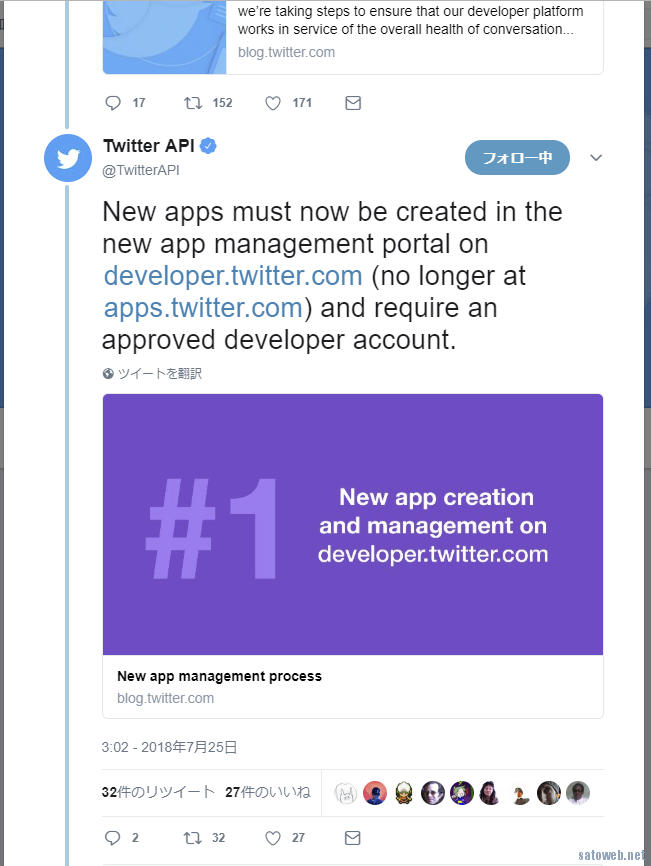
Task: Expand the tweet options chevron menu
Action: tap(596, 158)
